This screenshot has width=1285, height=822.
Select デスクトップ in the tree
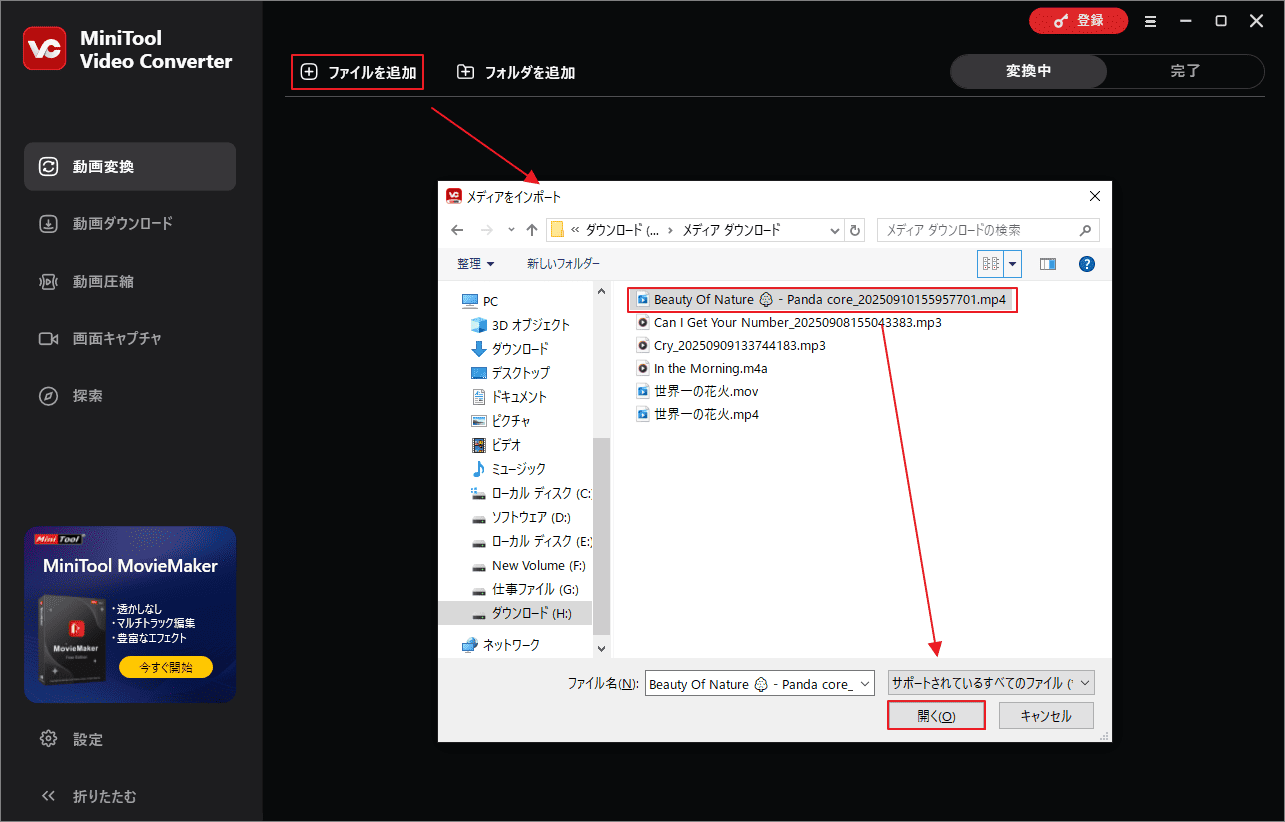click(x=511, y=373)
